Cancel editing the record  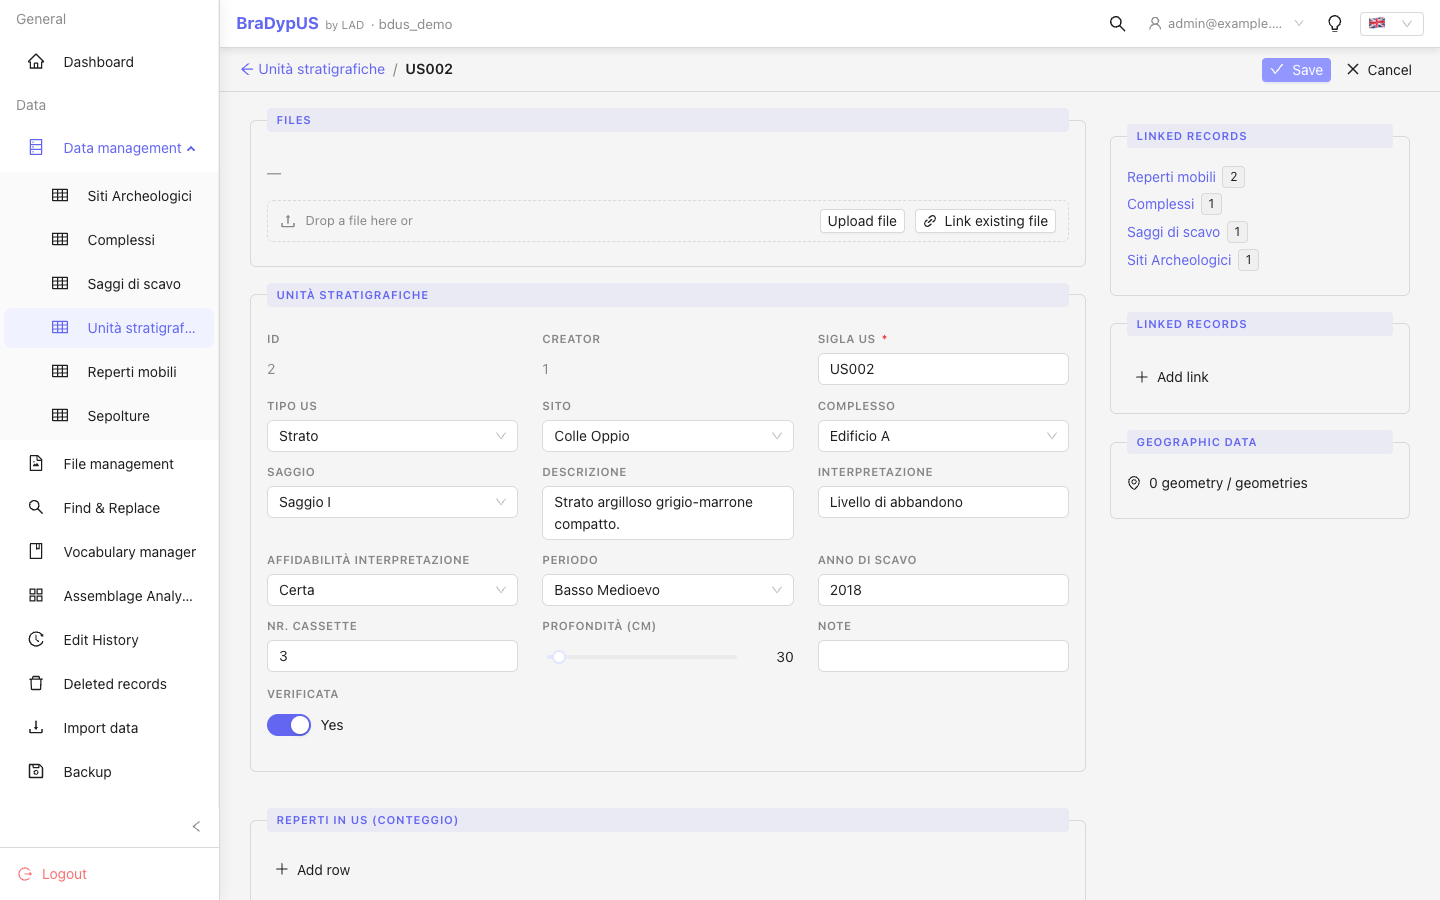click(1379, 70)
